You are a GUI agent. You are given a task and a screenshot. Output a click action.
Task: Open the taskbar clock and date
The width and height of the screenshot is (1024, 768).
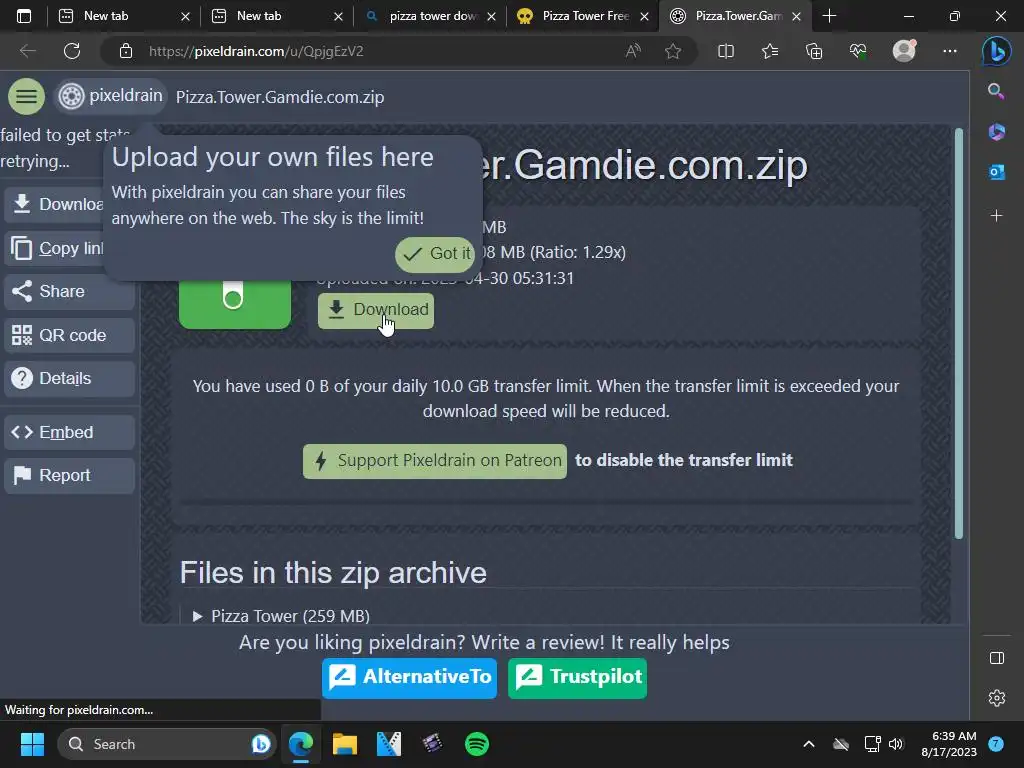pyautogui.click(x=949, y=744)
